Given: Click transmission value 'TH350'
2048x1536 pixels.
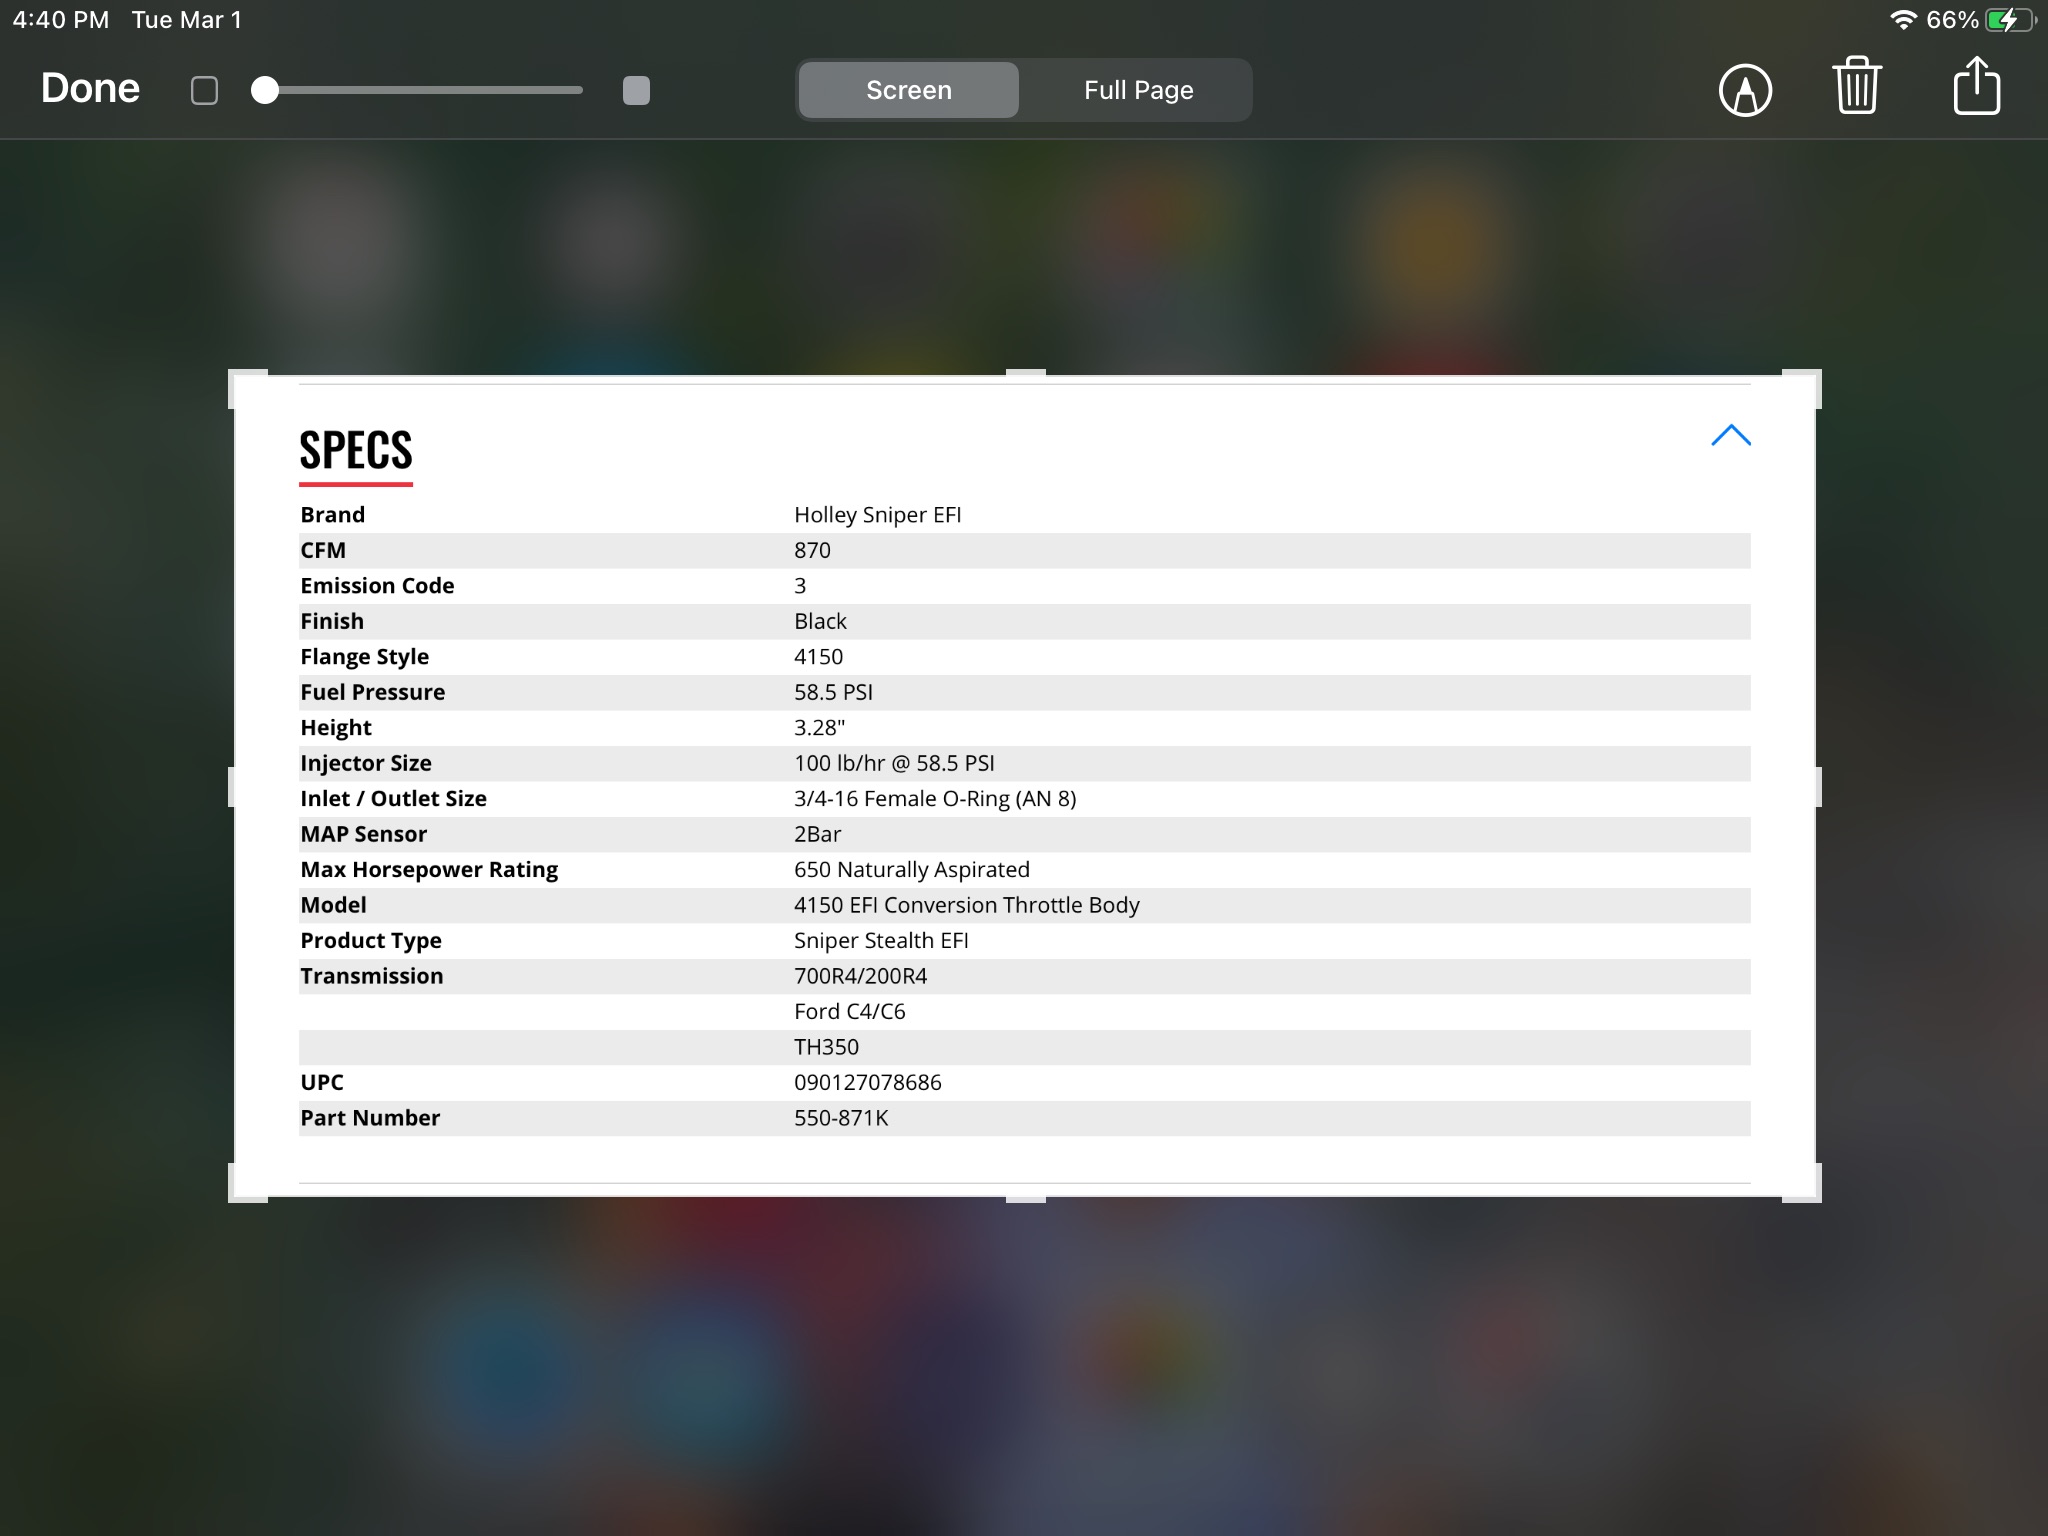Looking at the screenshot, I should click(826, 1047).
